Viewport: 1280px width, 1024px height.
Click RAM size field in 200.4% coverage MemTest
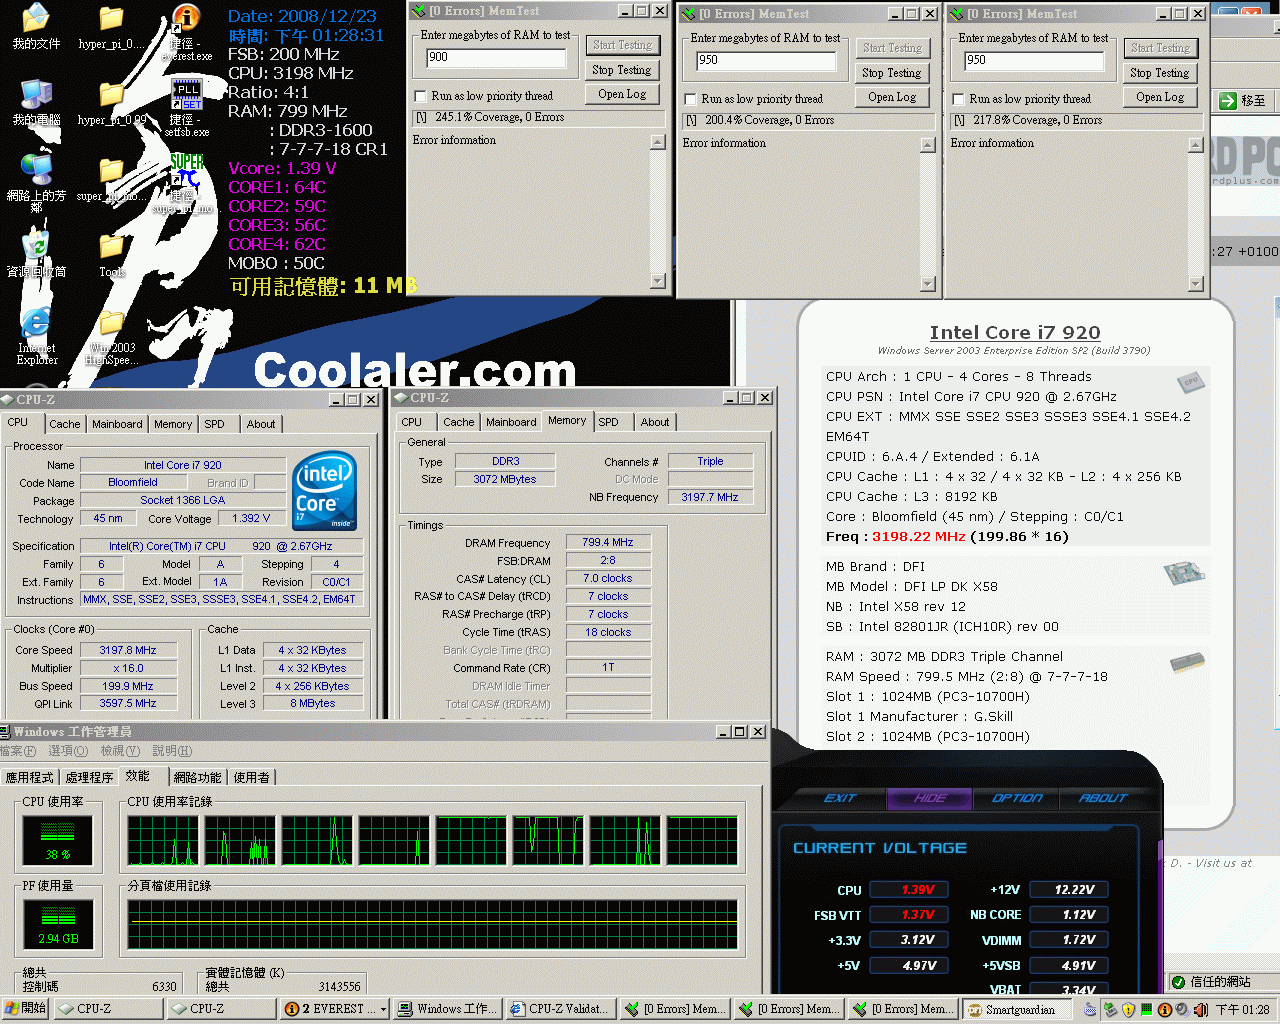[766, 60]
